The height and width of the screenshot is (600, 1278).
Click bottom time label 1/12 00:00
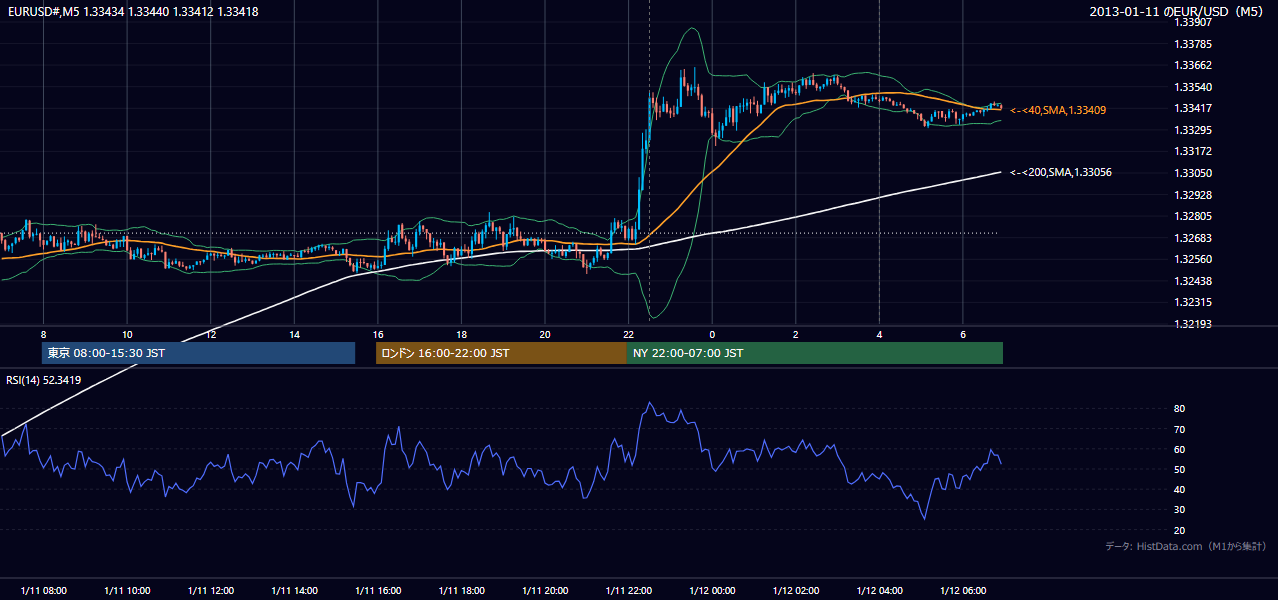[x=712, y=591]
